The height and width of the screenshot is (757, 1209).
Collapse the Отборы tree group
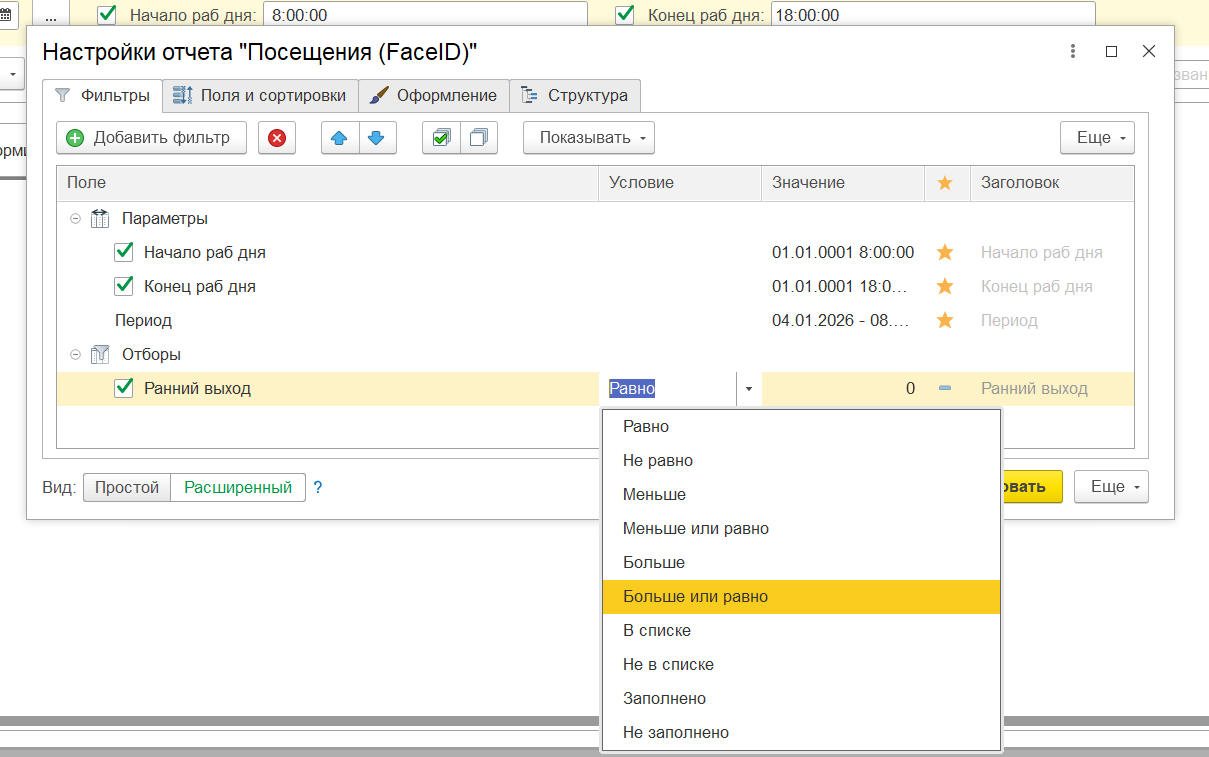click(x=76, y=355)
